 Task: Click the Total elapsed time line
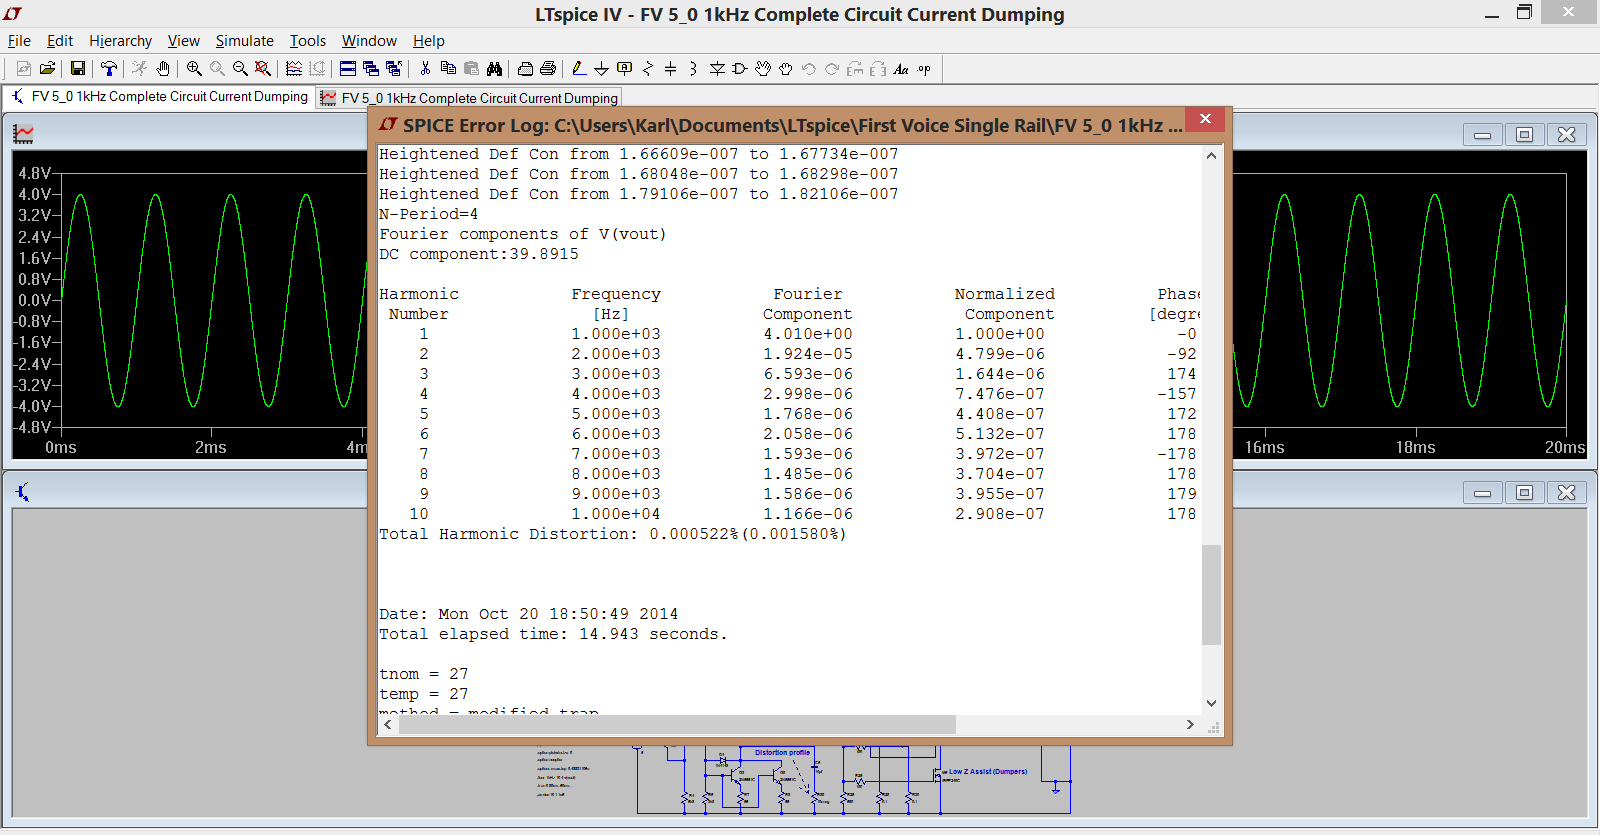(x=553, y=634)
